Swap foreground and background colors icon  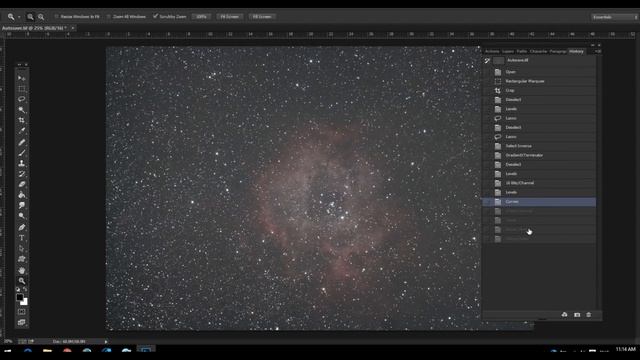25,289
